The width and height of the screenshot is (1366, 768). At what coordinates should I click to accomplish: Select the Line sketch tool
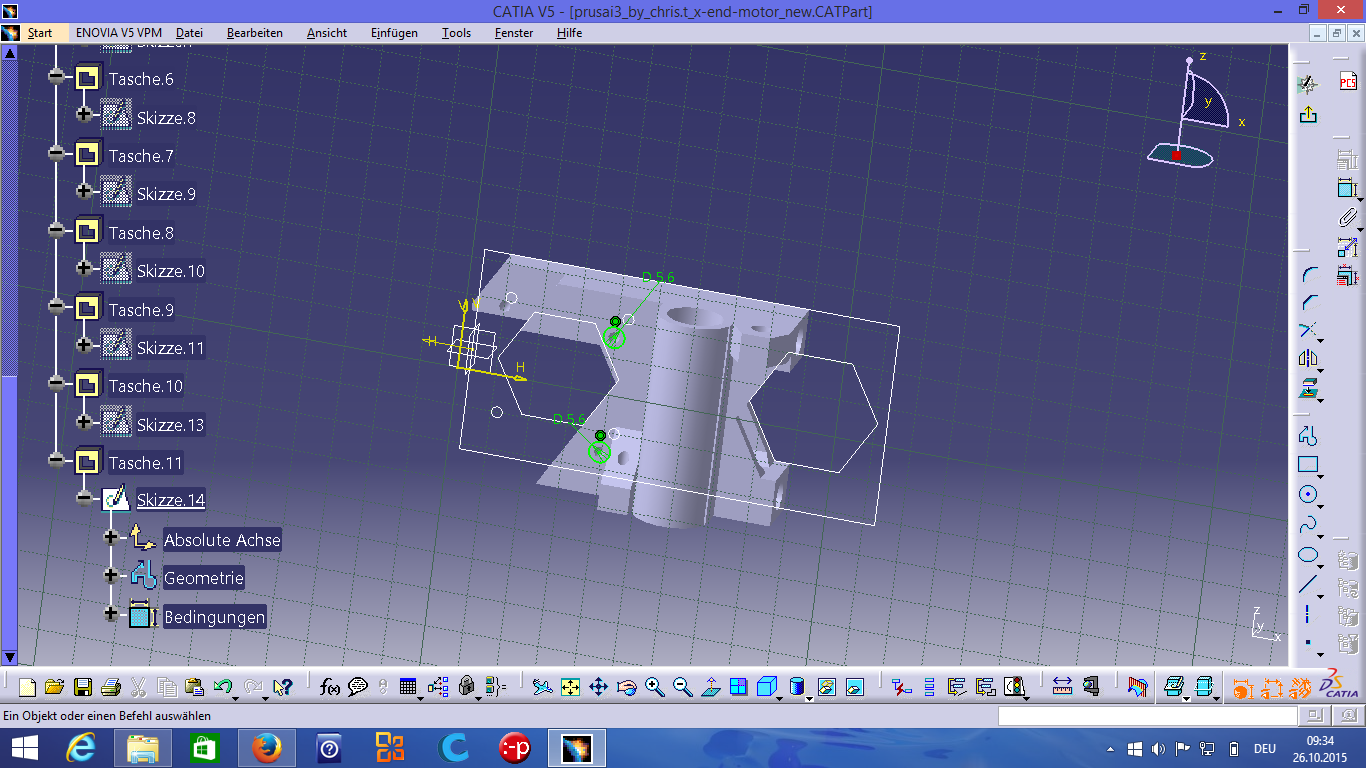click(1308, 584)
